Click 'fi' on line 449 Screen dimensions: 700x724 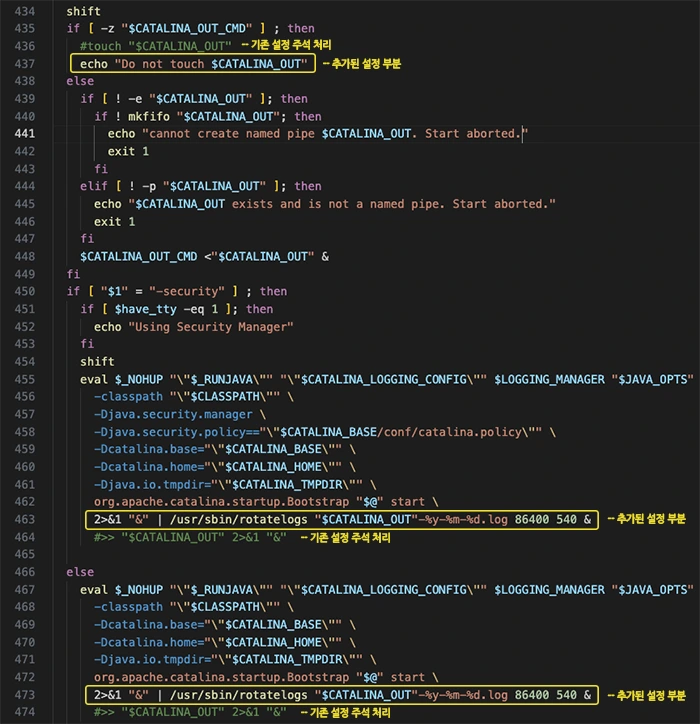73,274
